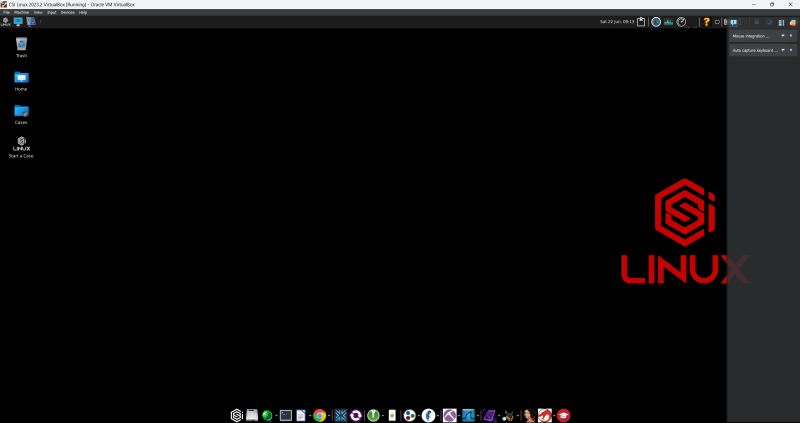Open the terminal from the dock
Screen dimensions: 800x423
click(x=286, y=416)
